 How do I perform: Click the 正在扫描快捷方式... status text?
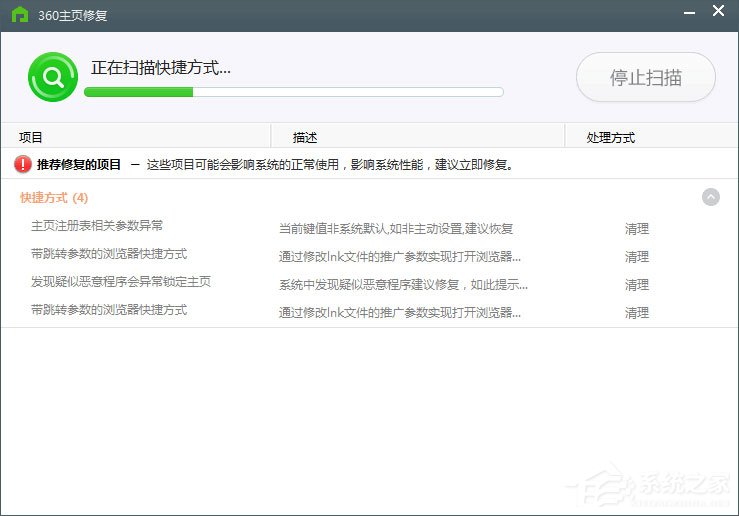[161, 68]
